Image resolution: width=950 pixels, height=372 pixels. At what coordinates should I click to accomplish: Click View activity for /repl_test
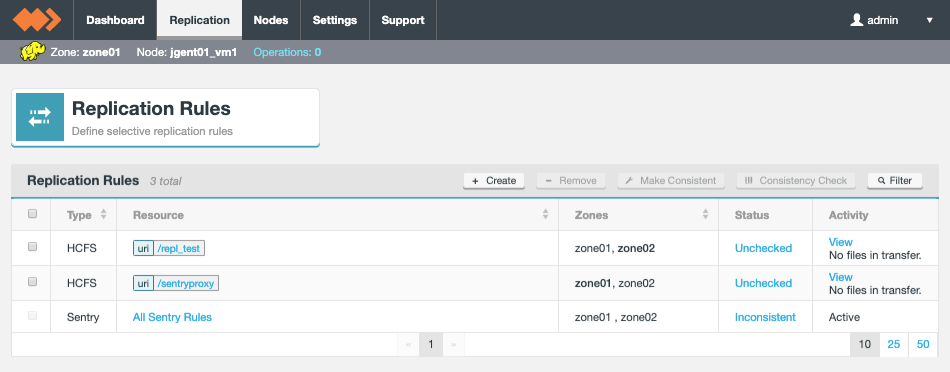840,242
